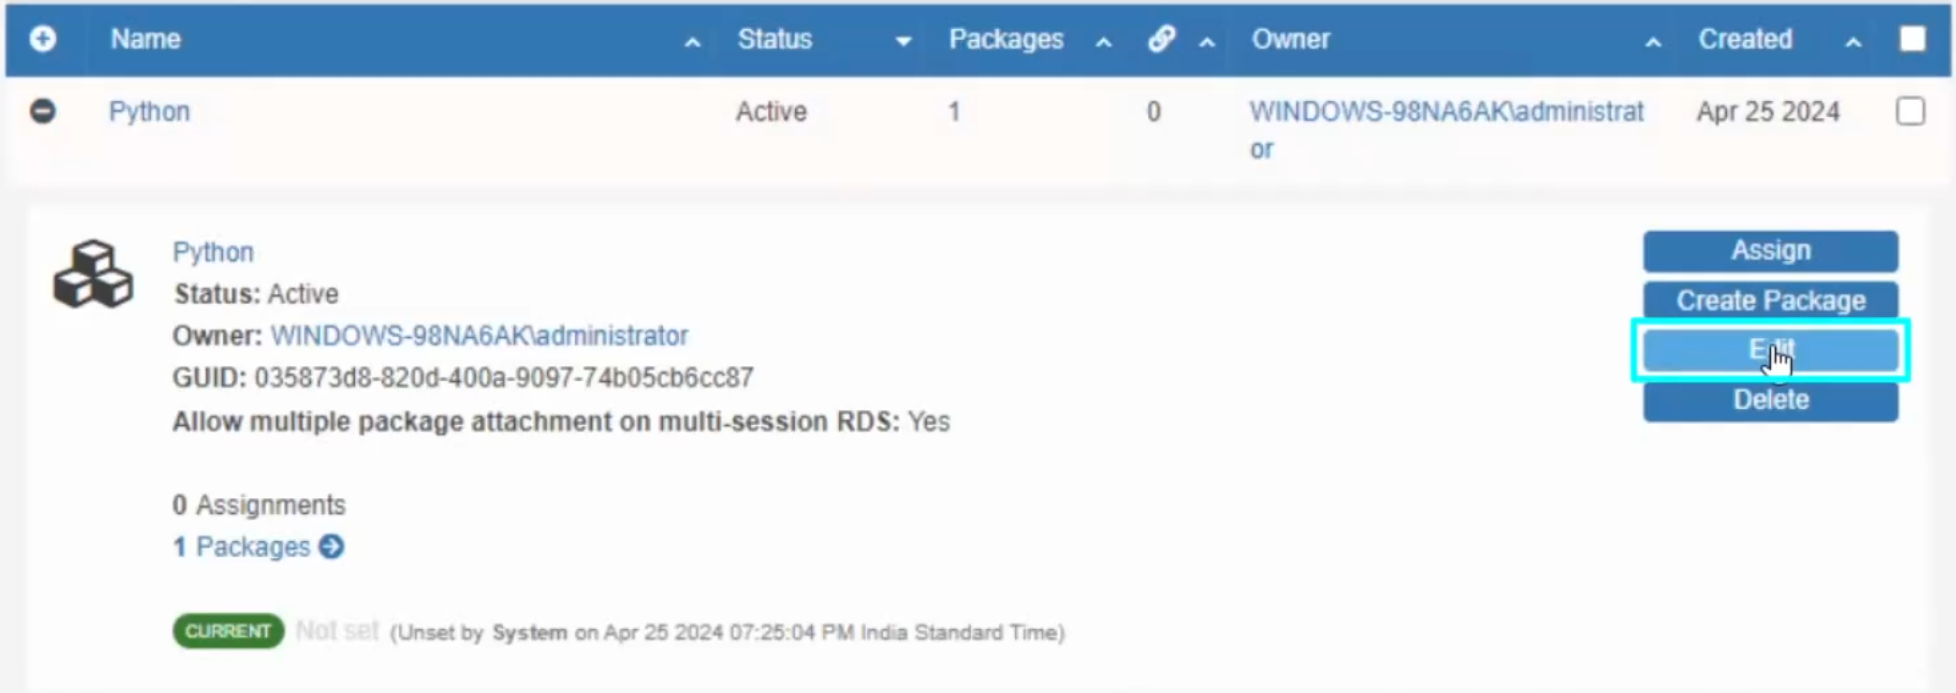The height and width of the screenshot is (693, 1956).
Task: Toggle the select-all checkbox in header
Action: [x=1912, y=39]
